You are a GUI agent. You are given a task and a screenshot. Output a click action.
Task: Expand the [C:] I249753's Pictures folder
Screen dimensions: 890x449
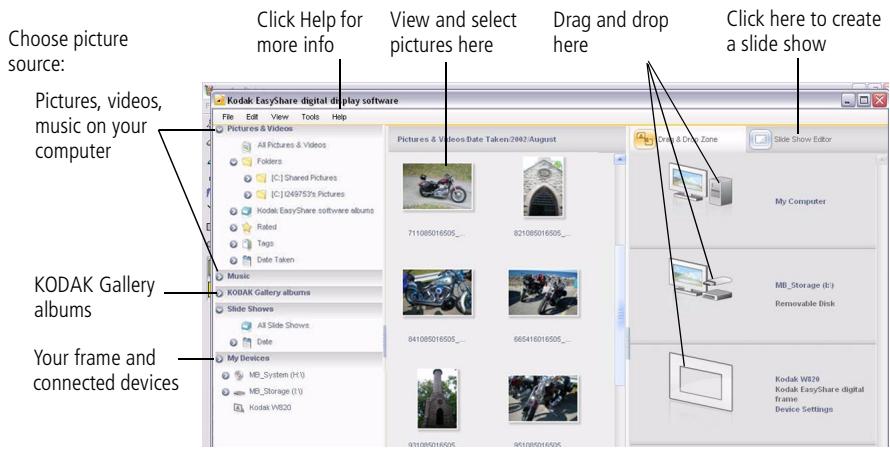click(247, 195)
